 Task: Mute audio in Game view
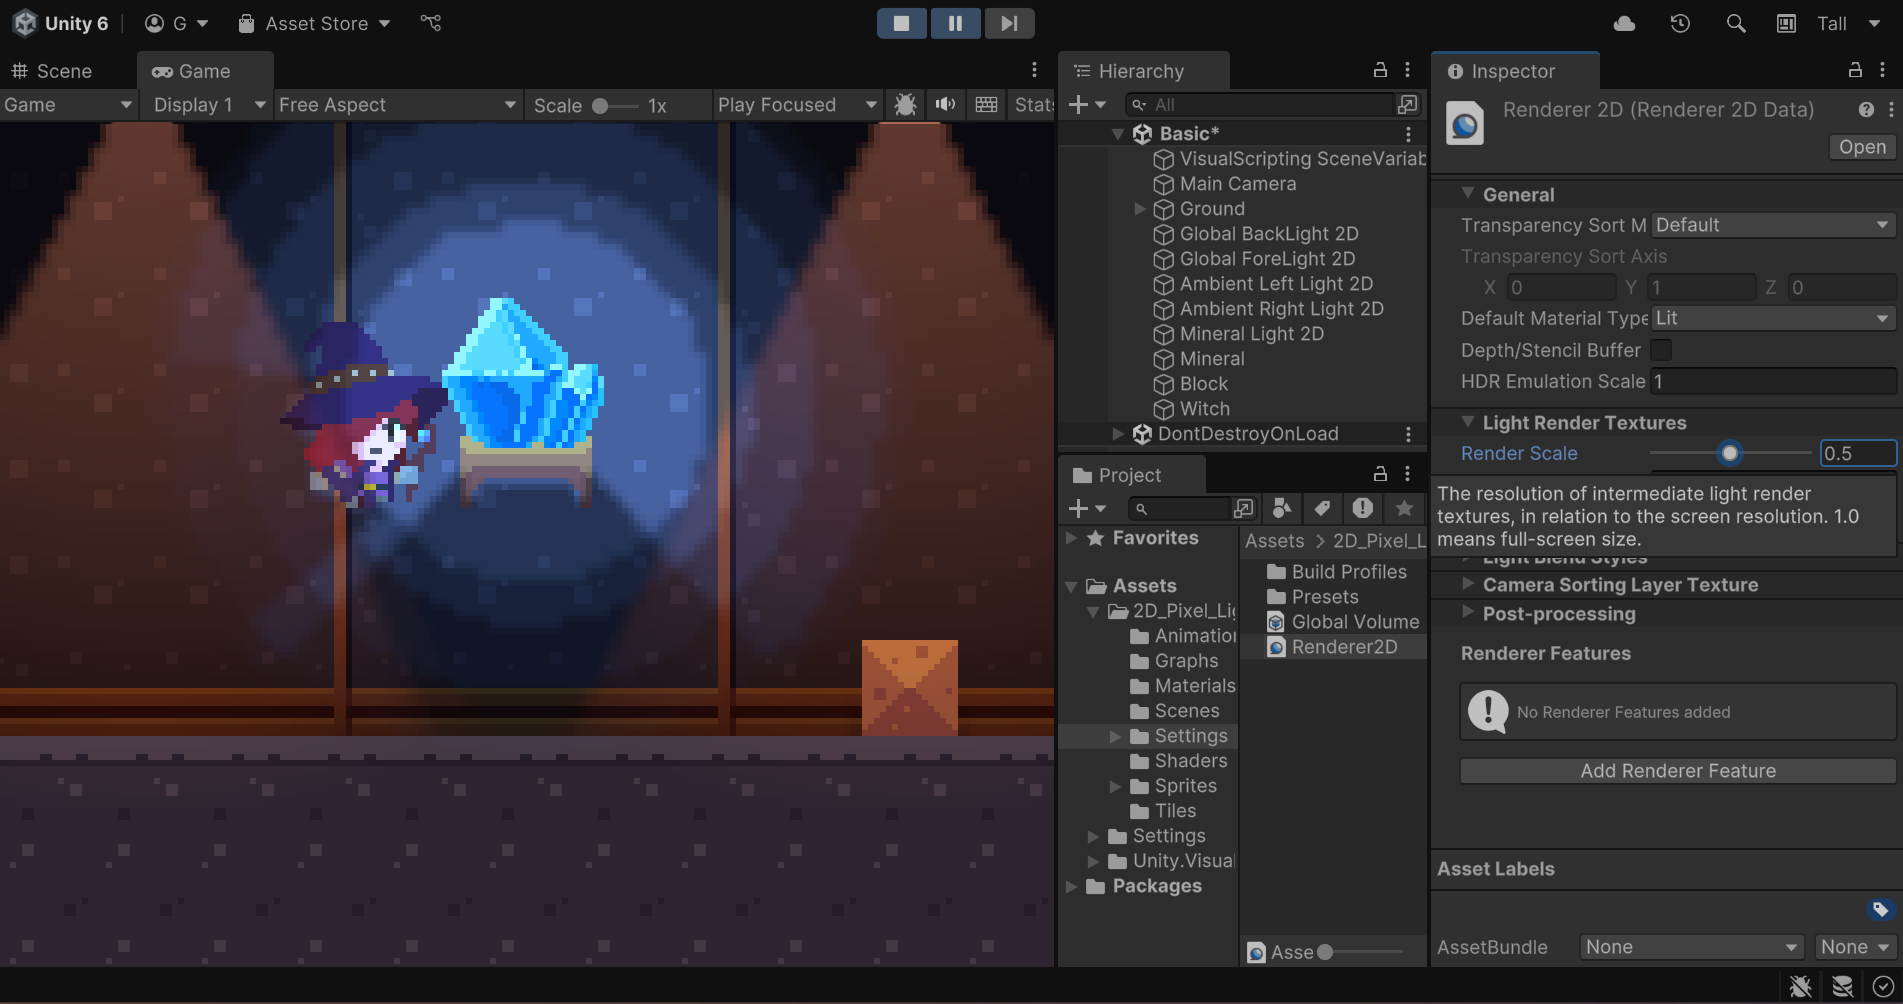(945, 105)
